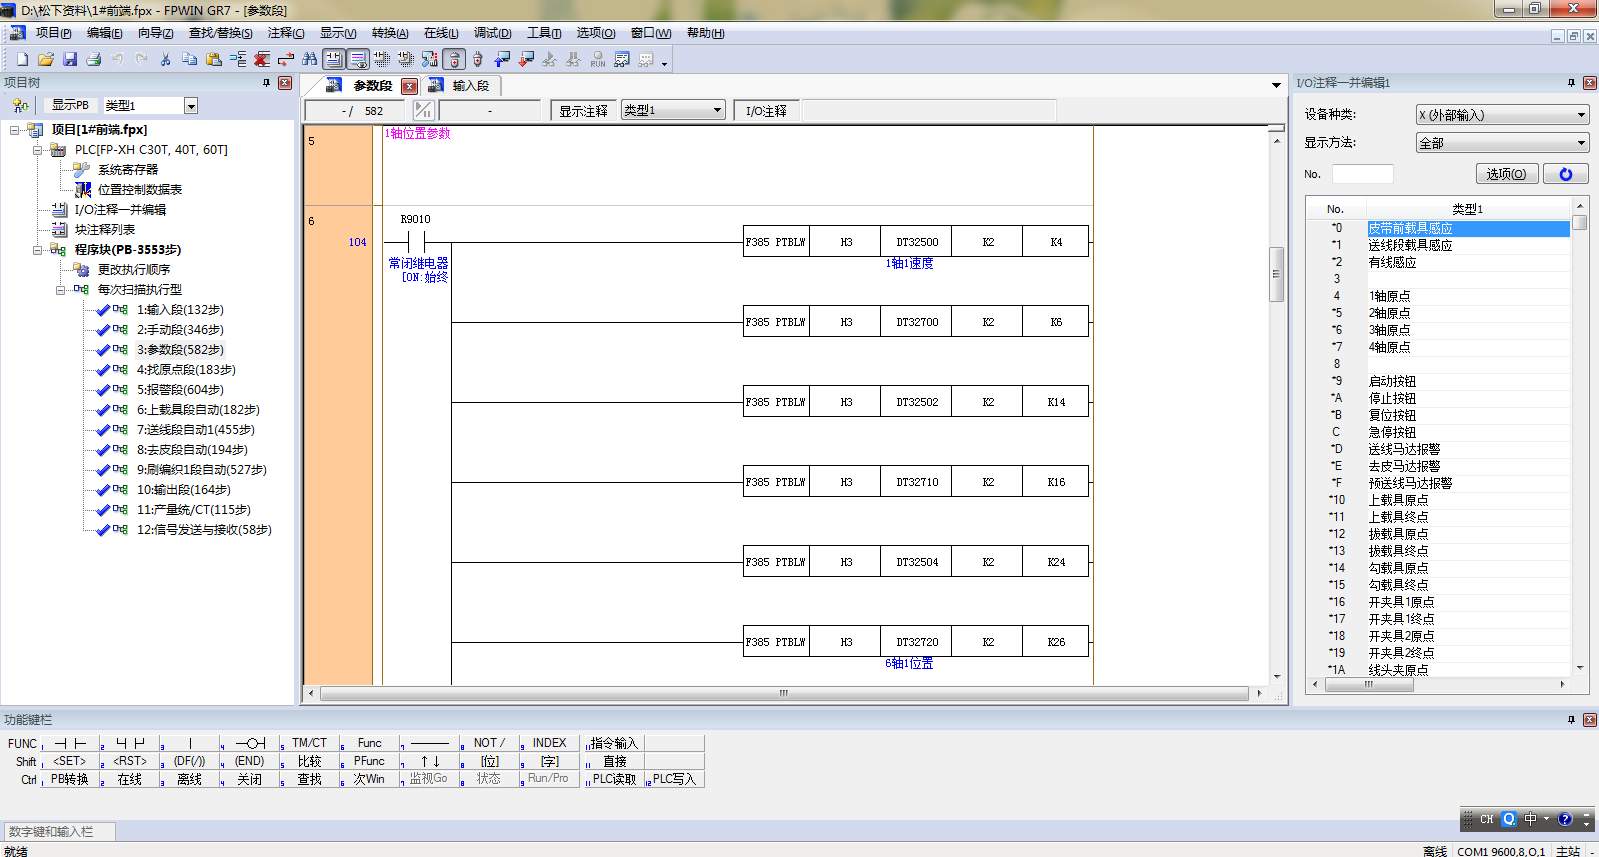
Task: Pin the I/O注释一并编辑1 panel
Action: (x=1571, y=83)
